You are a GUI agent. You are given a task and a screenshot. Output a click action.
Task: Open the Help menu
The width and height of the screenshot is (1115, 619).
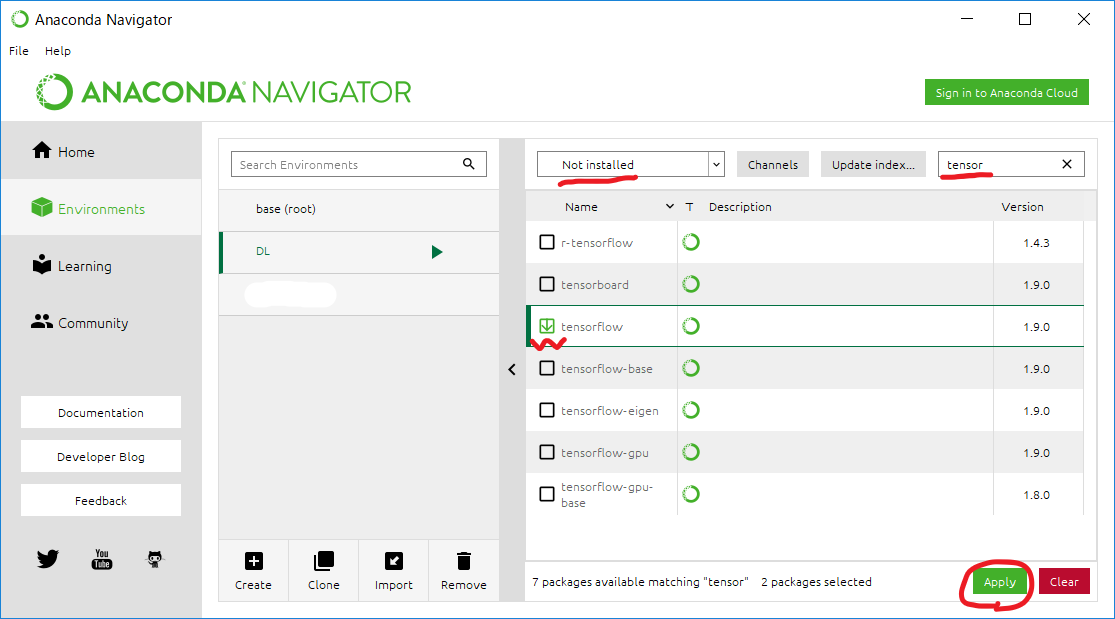[57, 51]
